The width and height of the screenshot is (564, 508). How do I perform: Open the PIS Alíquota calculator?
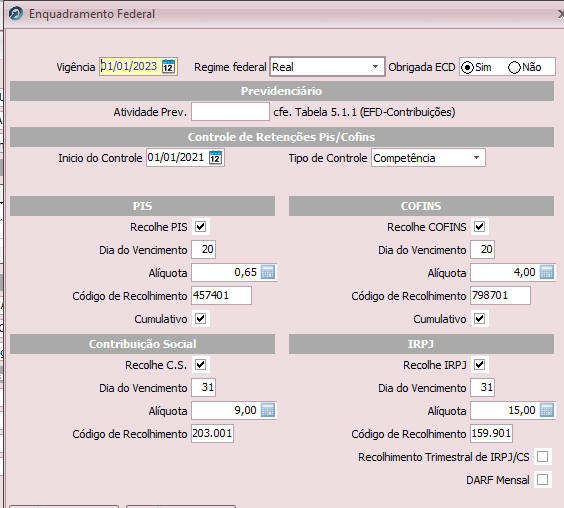click(268, 272)
